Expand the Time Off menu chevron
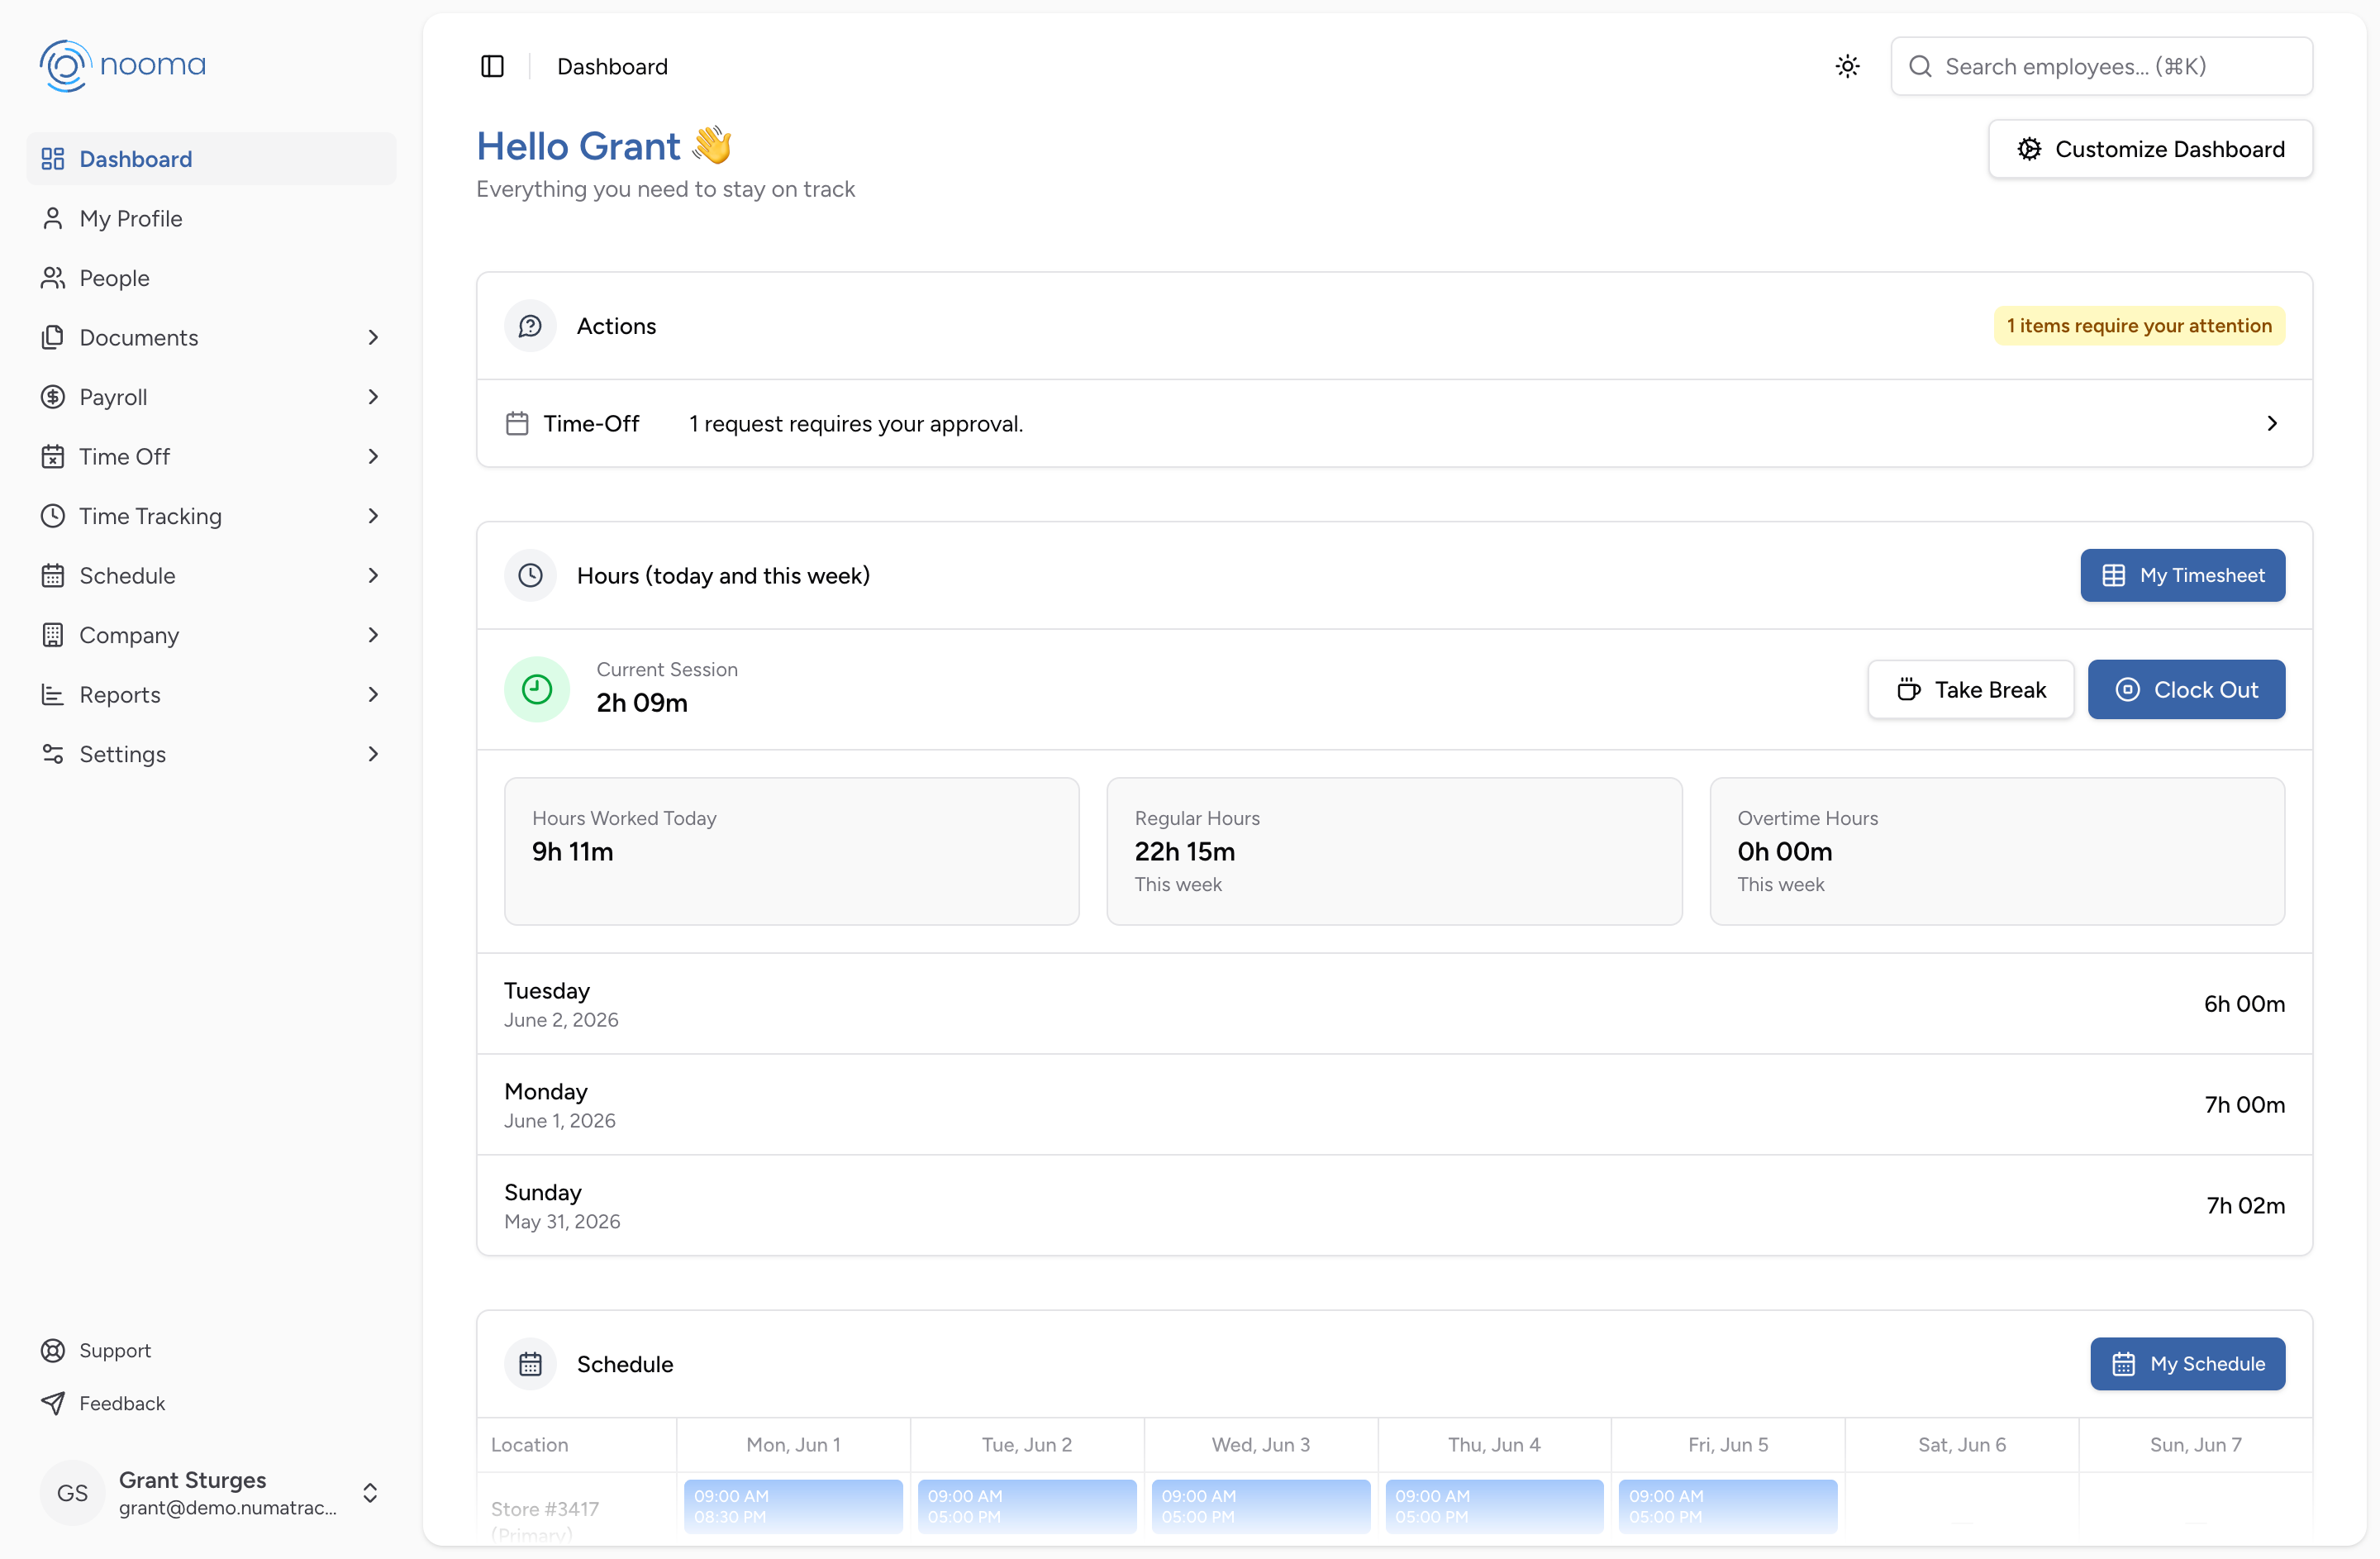The image size is (2380, 1559). coord(373,456)
